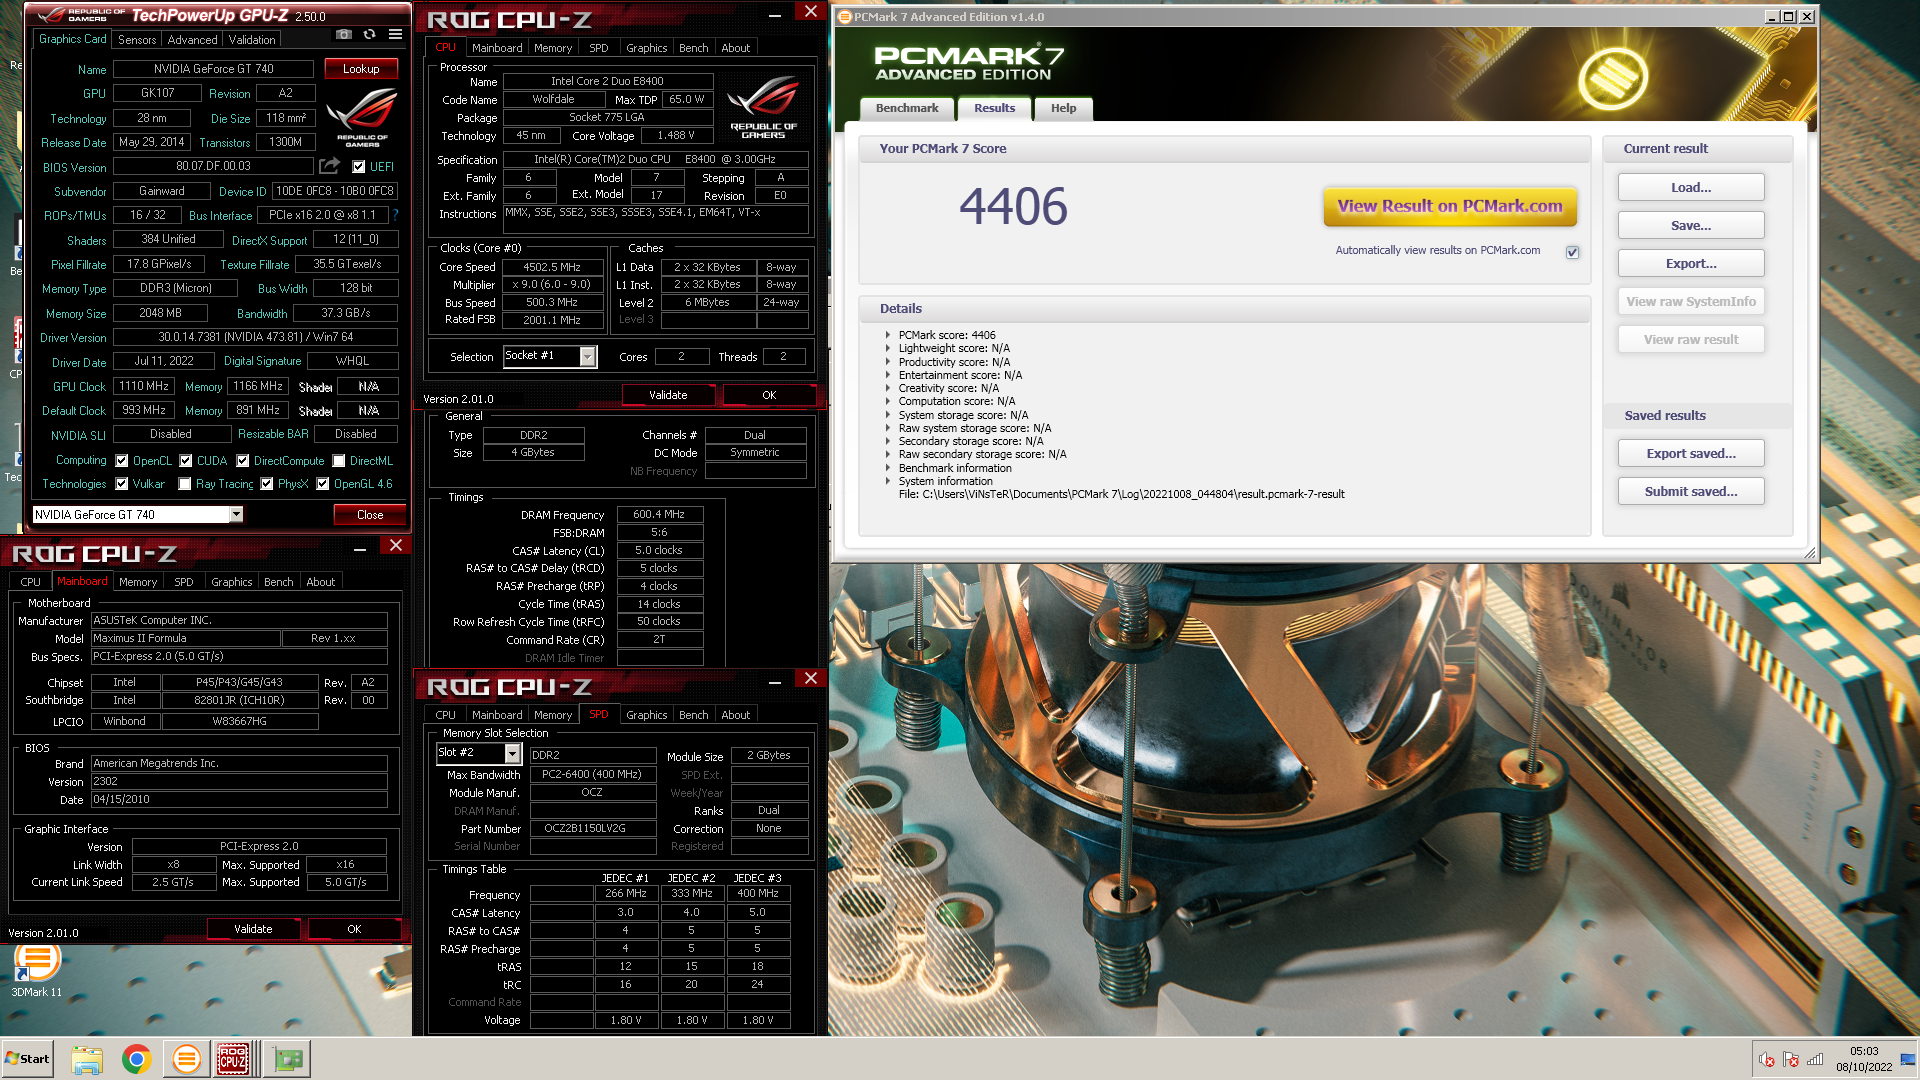Click Start button on taskbar
This screenshot has width=1920, height=1080.
click(27, 1059)
